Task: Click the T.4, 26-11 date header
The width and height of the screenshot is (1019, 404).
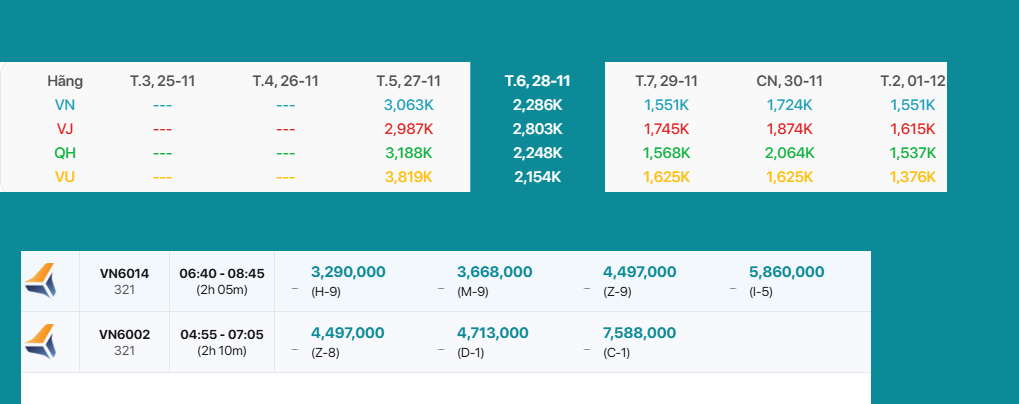Action: [285, 81]
